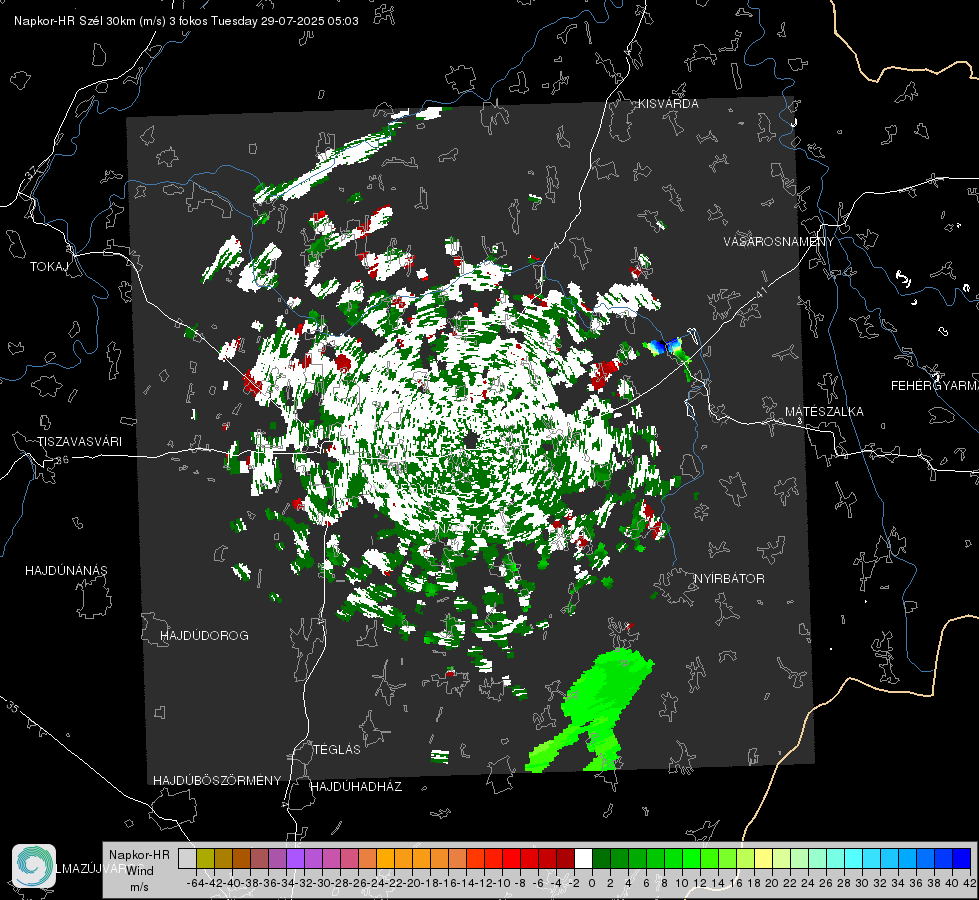Click the road number 41 label

tap(760, 291)
